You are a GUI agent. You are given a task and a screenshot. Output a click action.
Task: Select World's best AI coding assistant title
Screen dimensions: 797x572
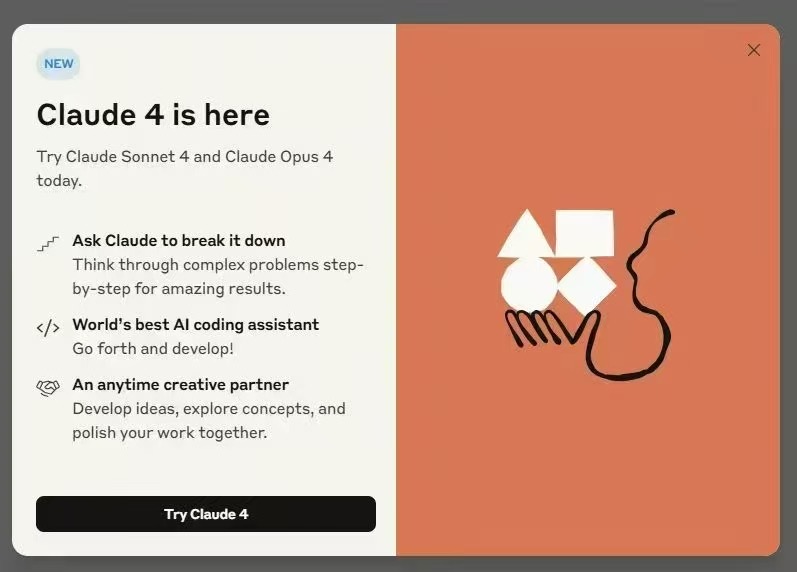[196, 324]
